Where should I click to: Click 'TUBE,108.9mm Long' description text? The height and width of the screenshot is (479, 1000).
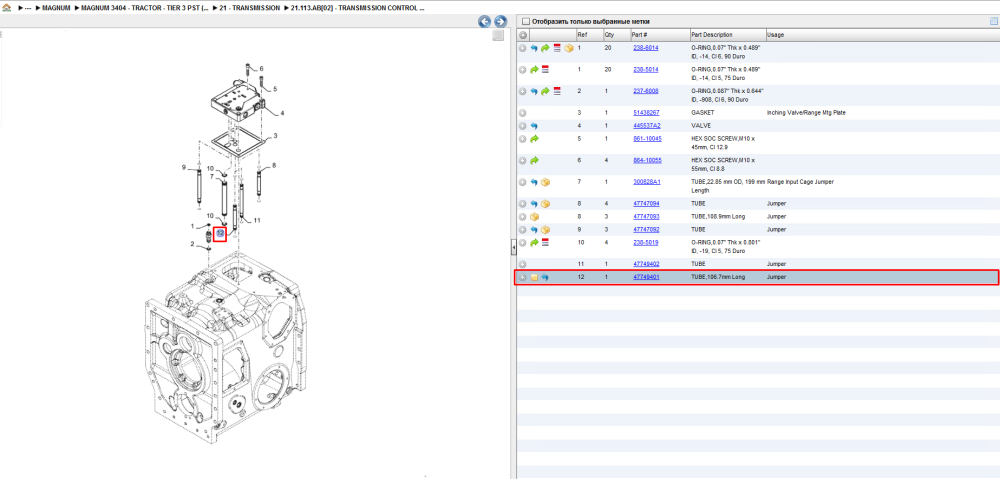(x=718, y=217)
